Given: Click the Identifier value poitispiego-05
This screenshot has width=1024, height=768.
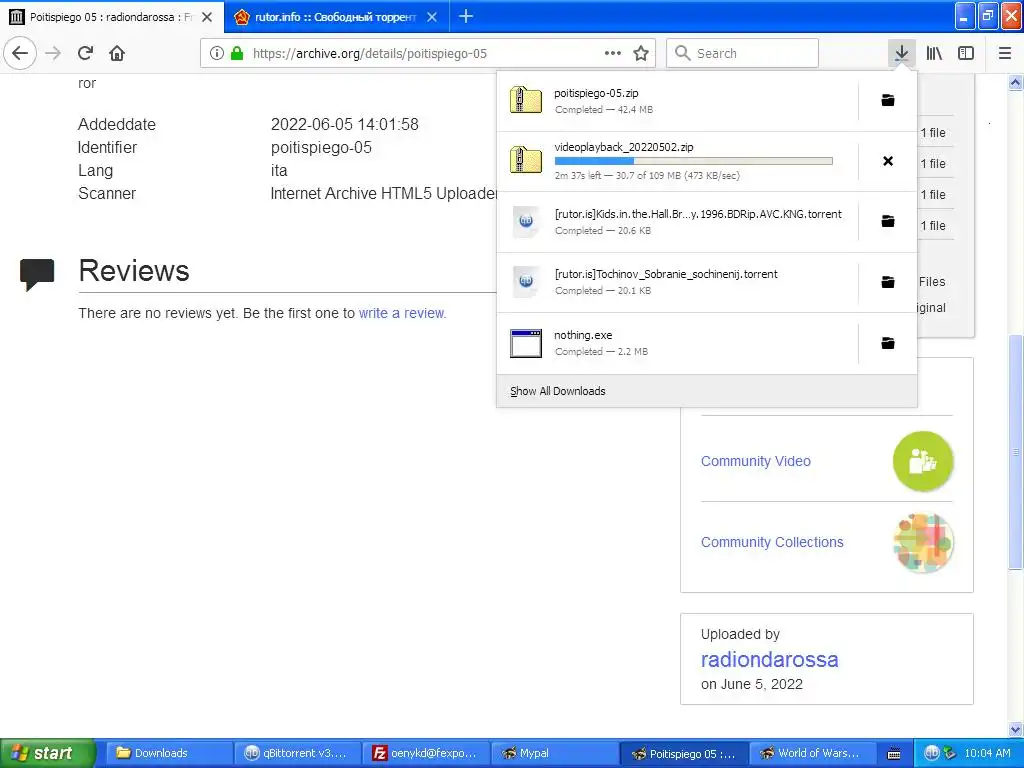Looking at the screenshot, I should [321, 148].
